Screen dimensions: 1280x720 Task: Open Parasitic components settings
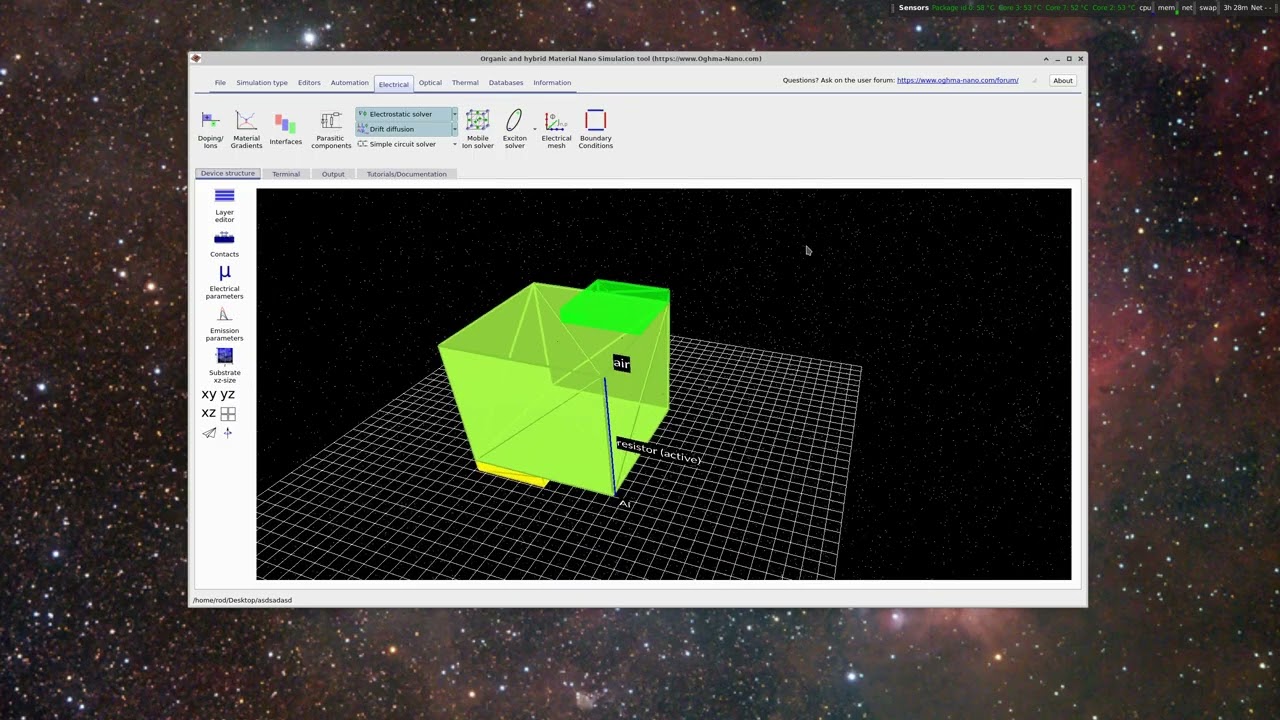coord(331,130)
